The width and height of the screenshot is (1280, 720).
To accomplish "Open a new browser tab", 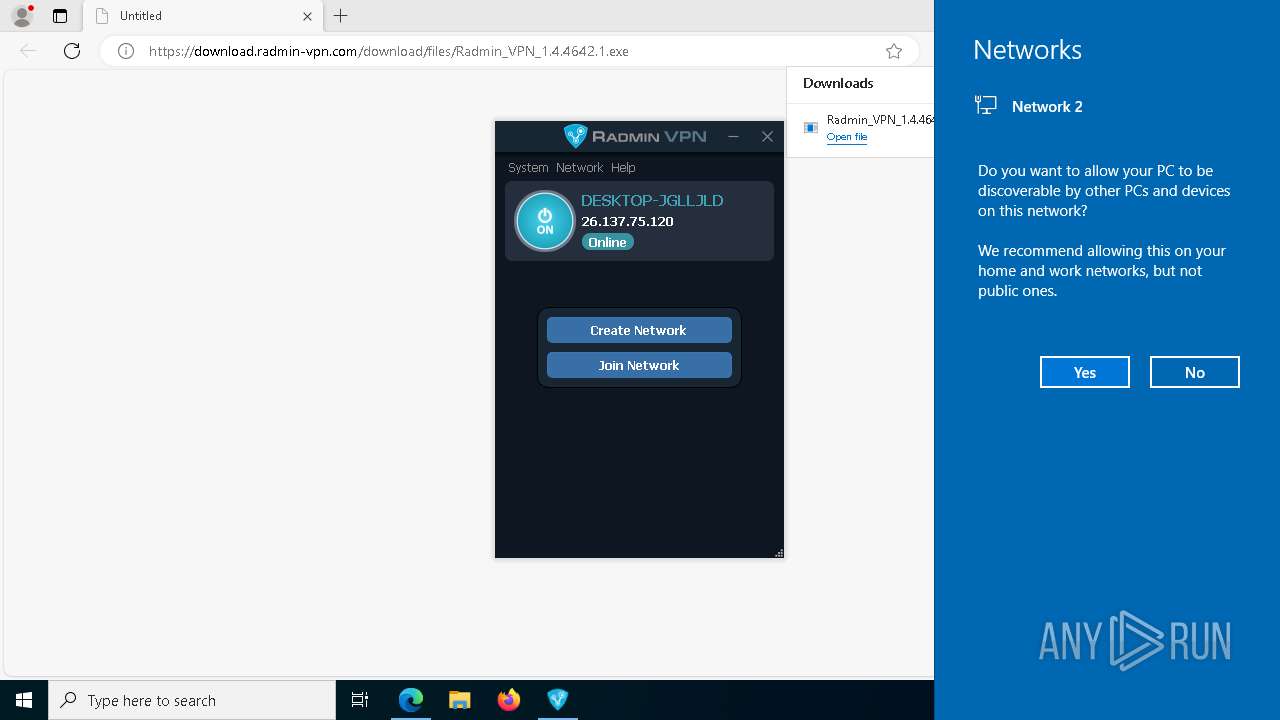I will point(341,16).
